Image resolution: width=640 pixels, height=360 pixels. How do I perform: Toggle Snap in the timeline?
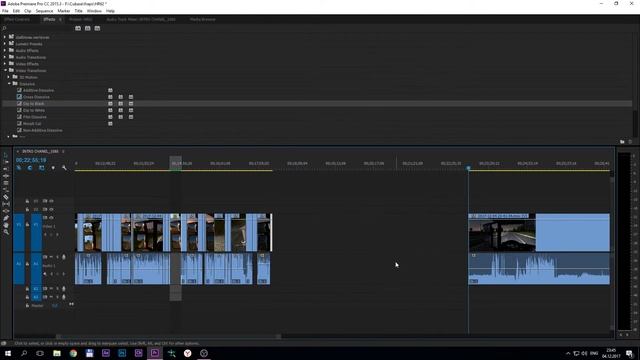point(30,168)
